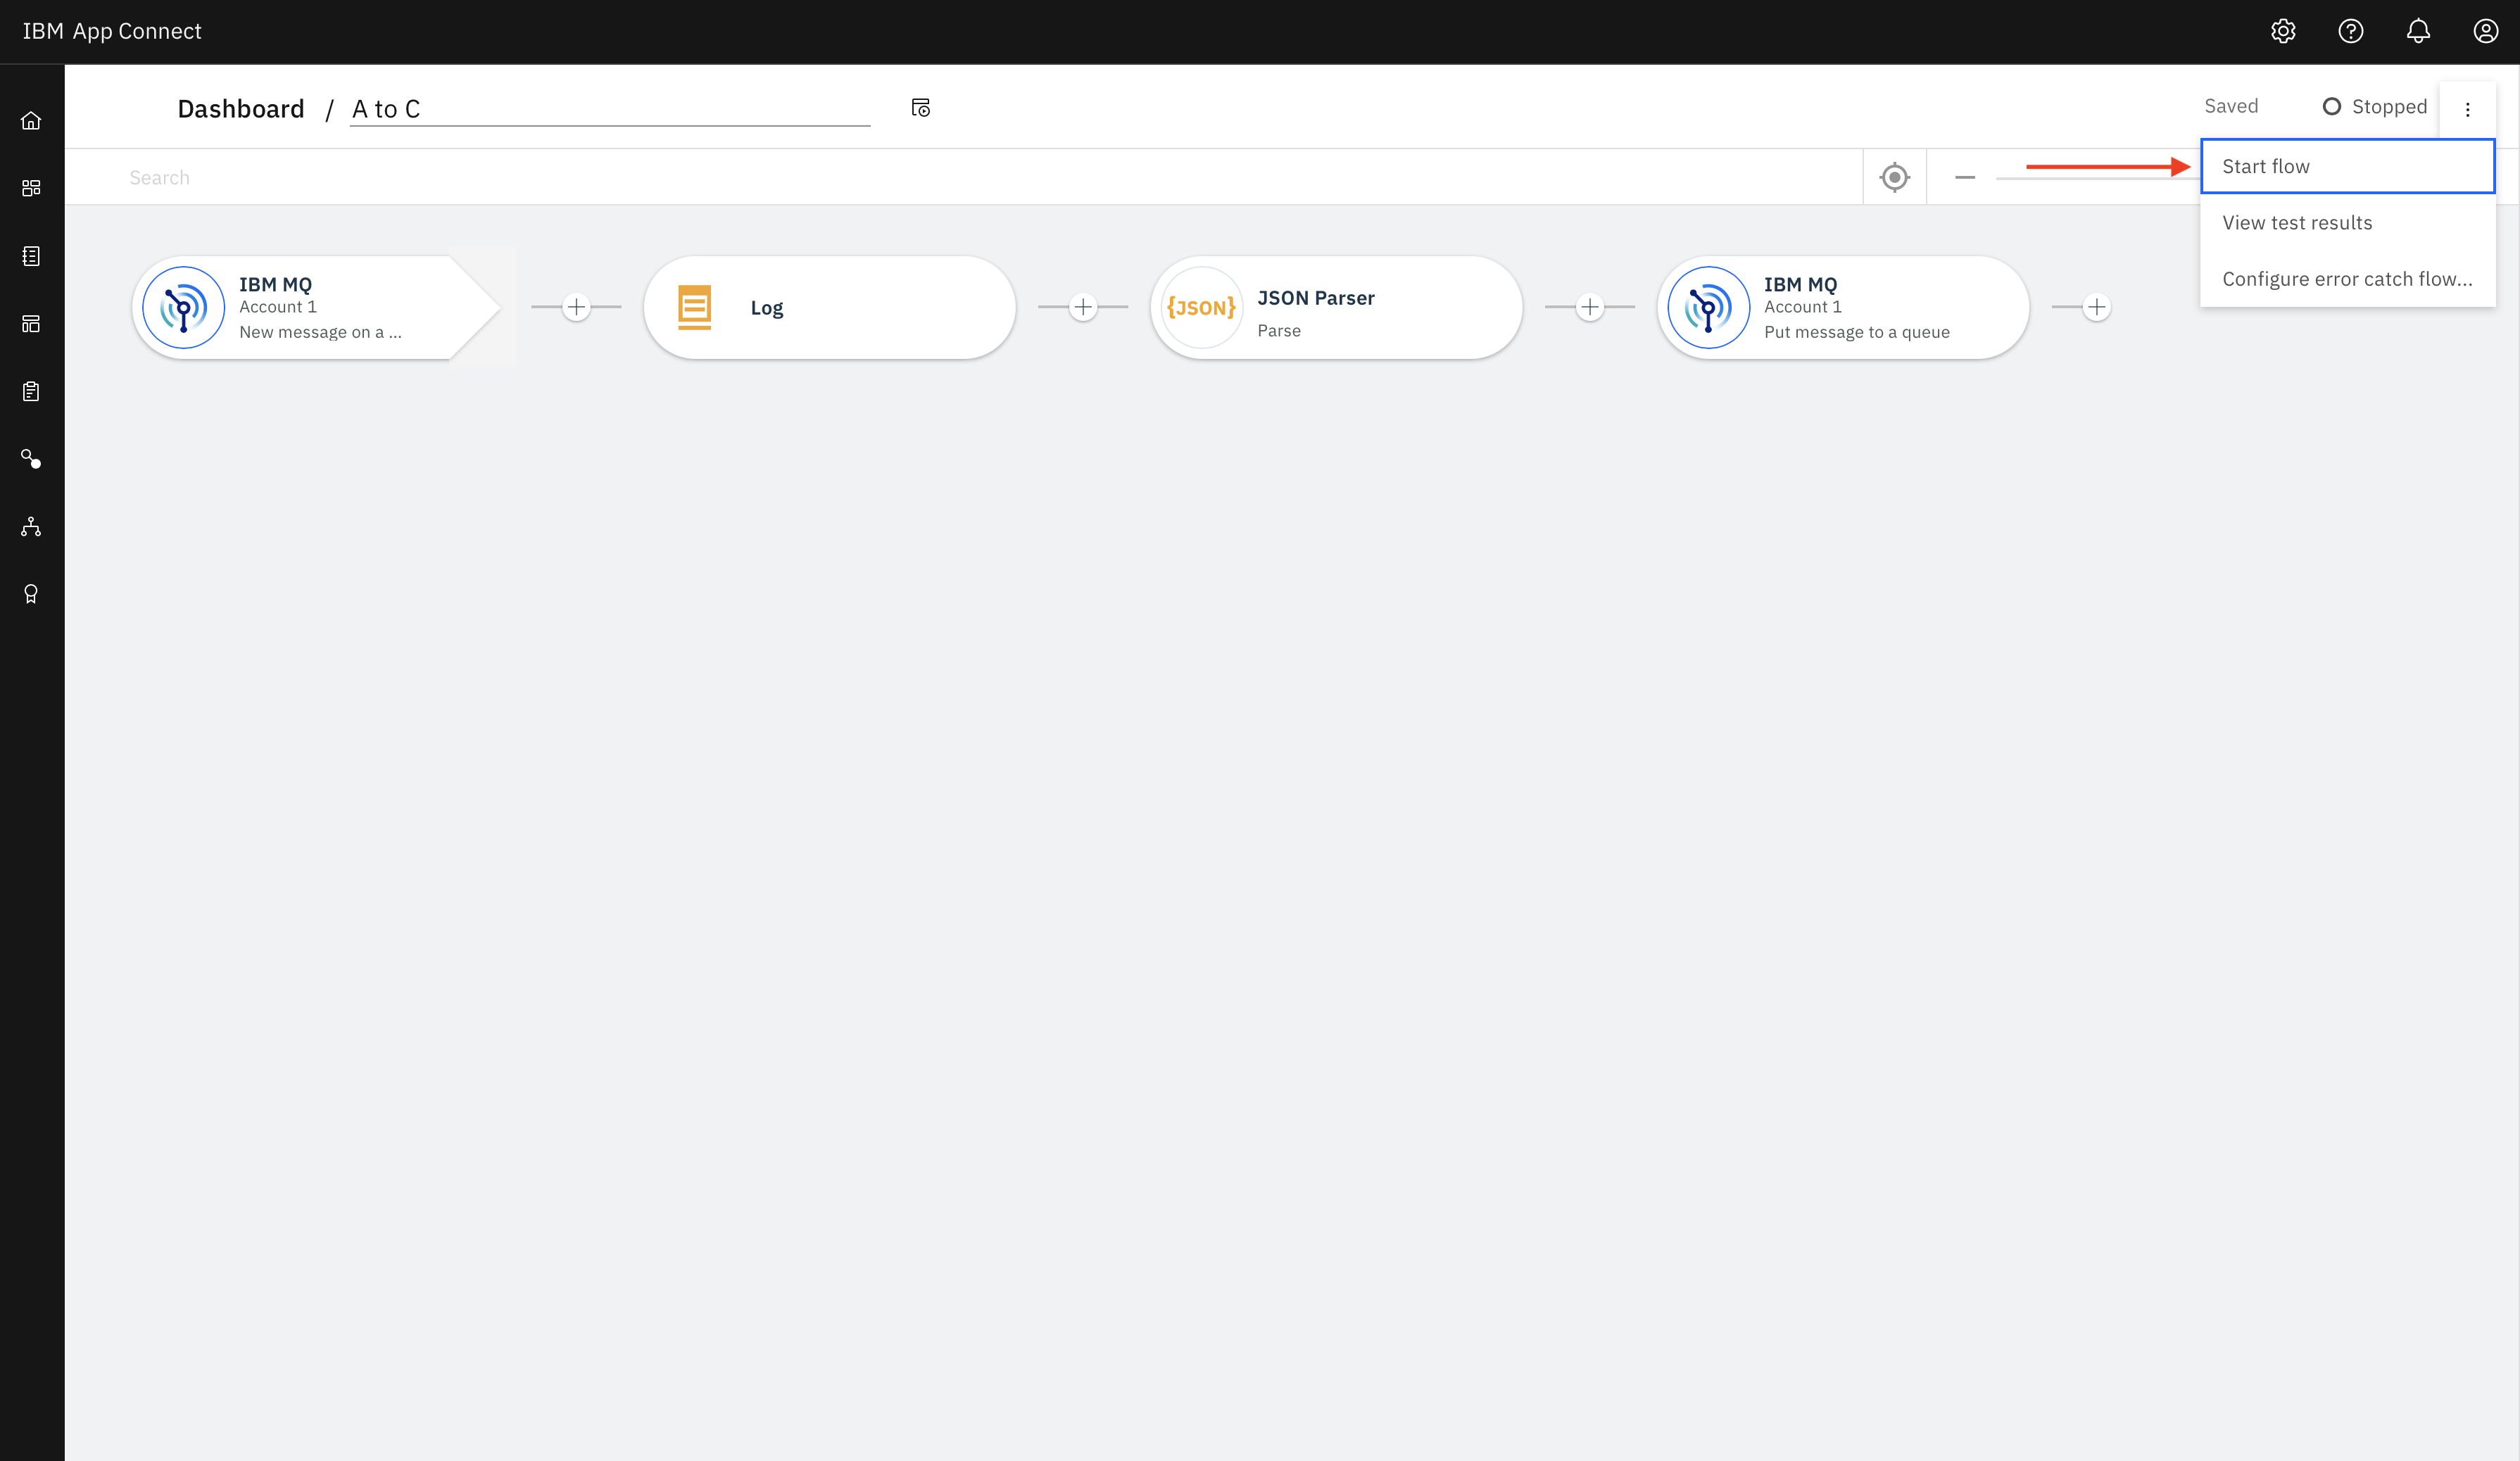2520x1461 pixels.
Task: Open the hierarchy tree sidebar icon
Action: [31, 527]
